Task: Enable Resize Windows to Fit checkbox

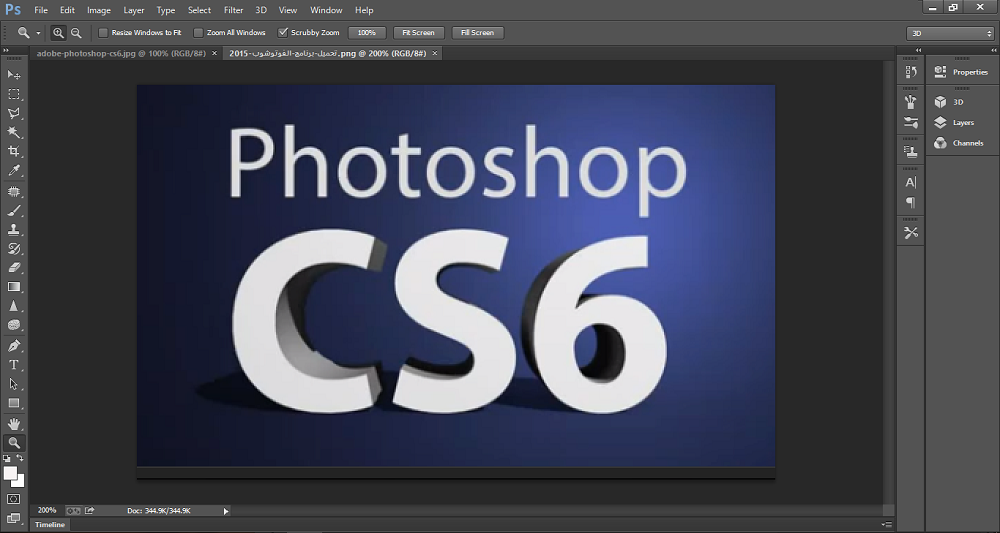Action: coord(103,33)
